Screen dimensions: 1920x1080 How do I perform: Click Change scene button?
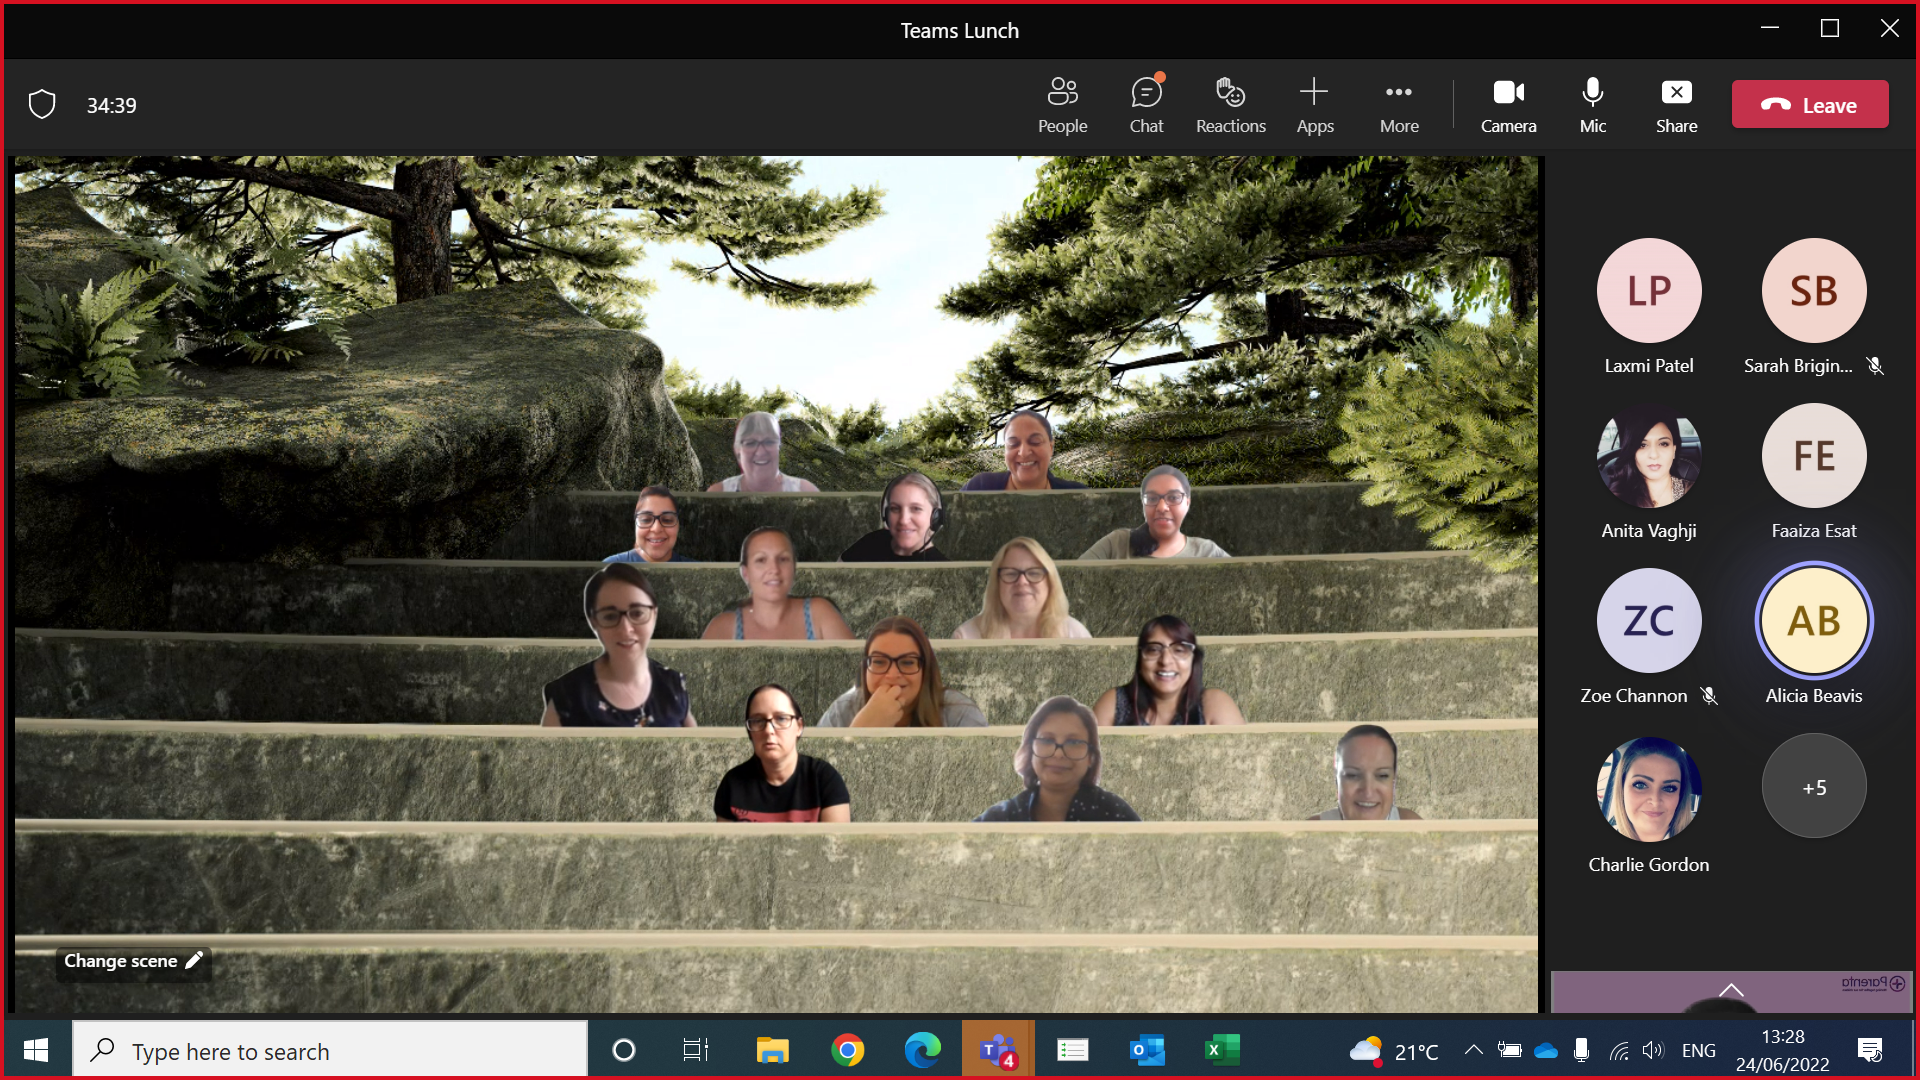[x=133, y=961]
